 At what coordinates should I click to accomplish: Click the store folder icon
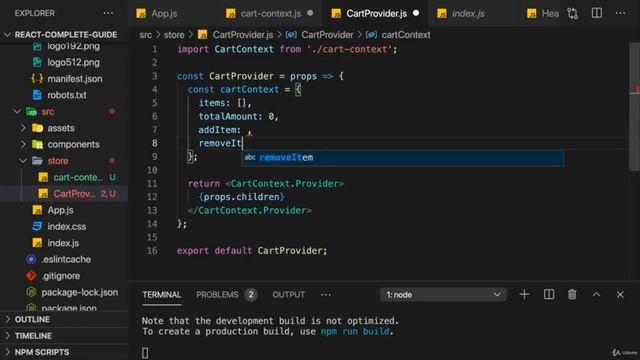click(x=37, y=161)
